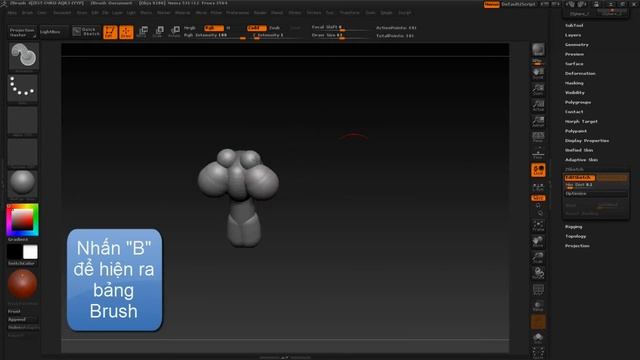Expand the Adaptive Skin section

point(581,160)
